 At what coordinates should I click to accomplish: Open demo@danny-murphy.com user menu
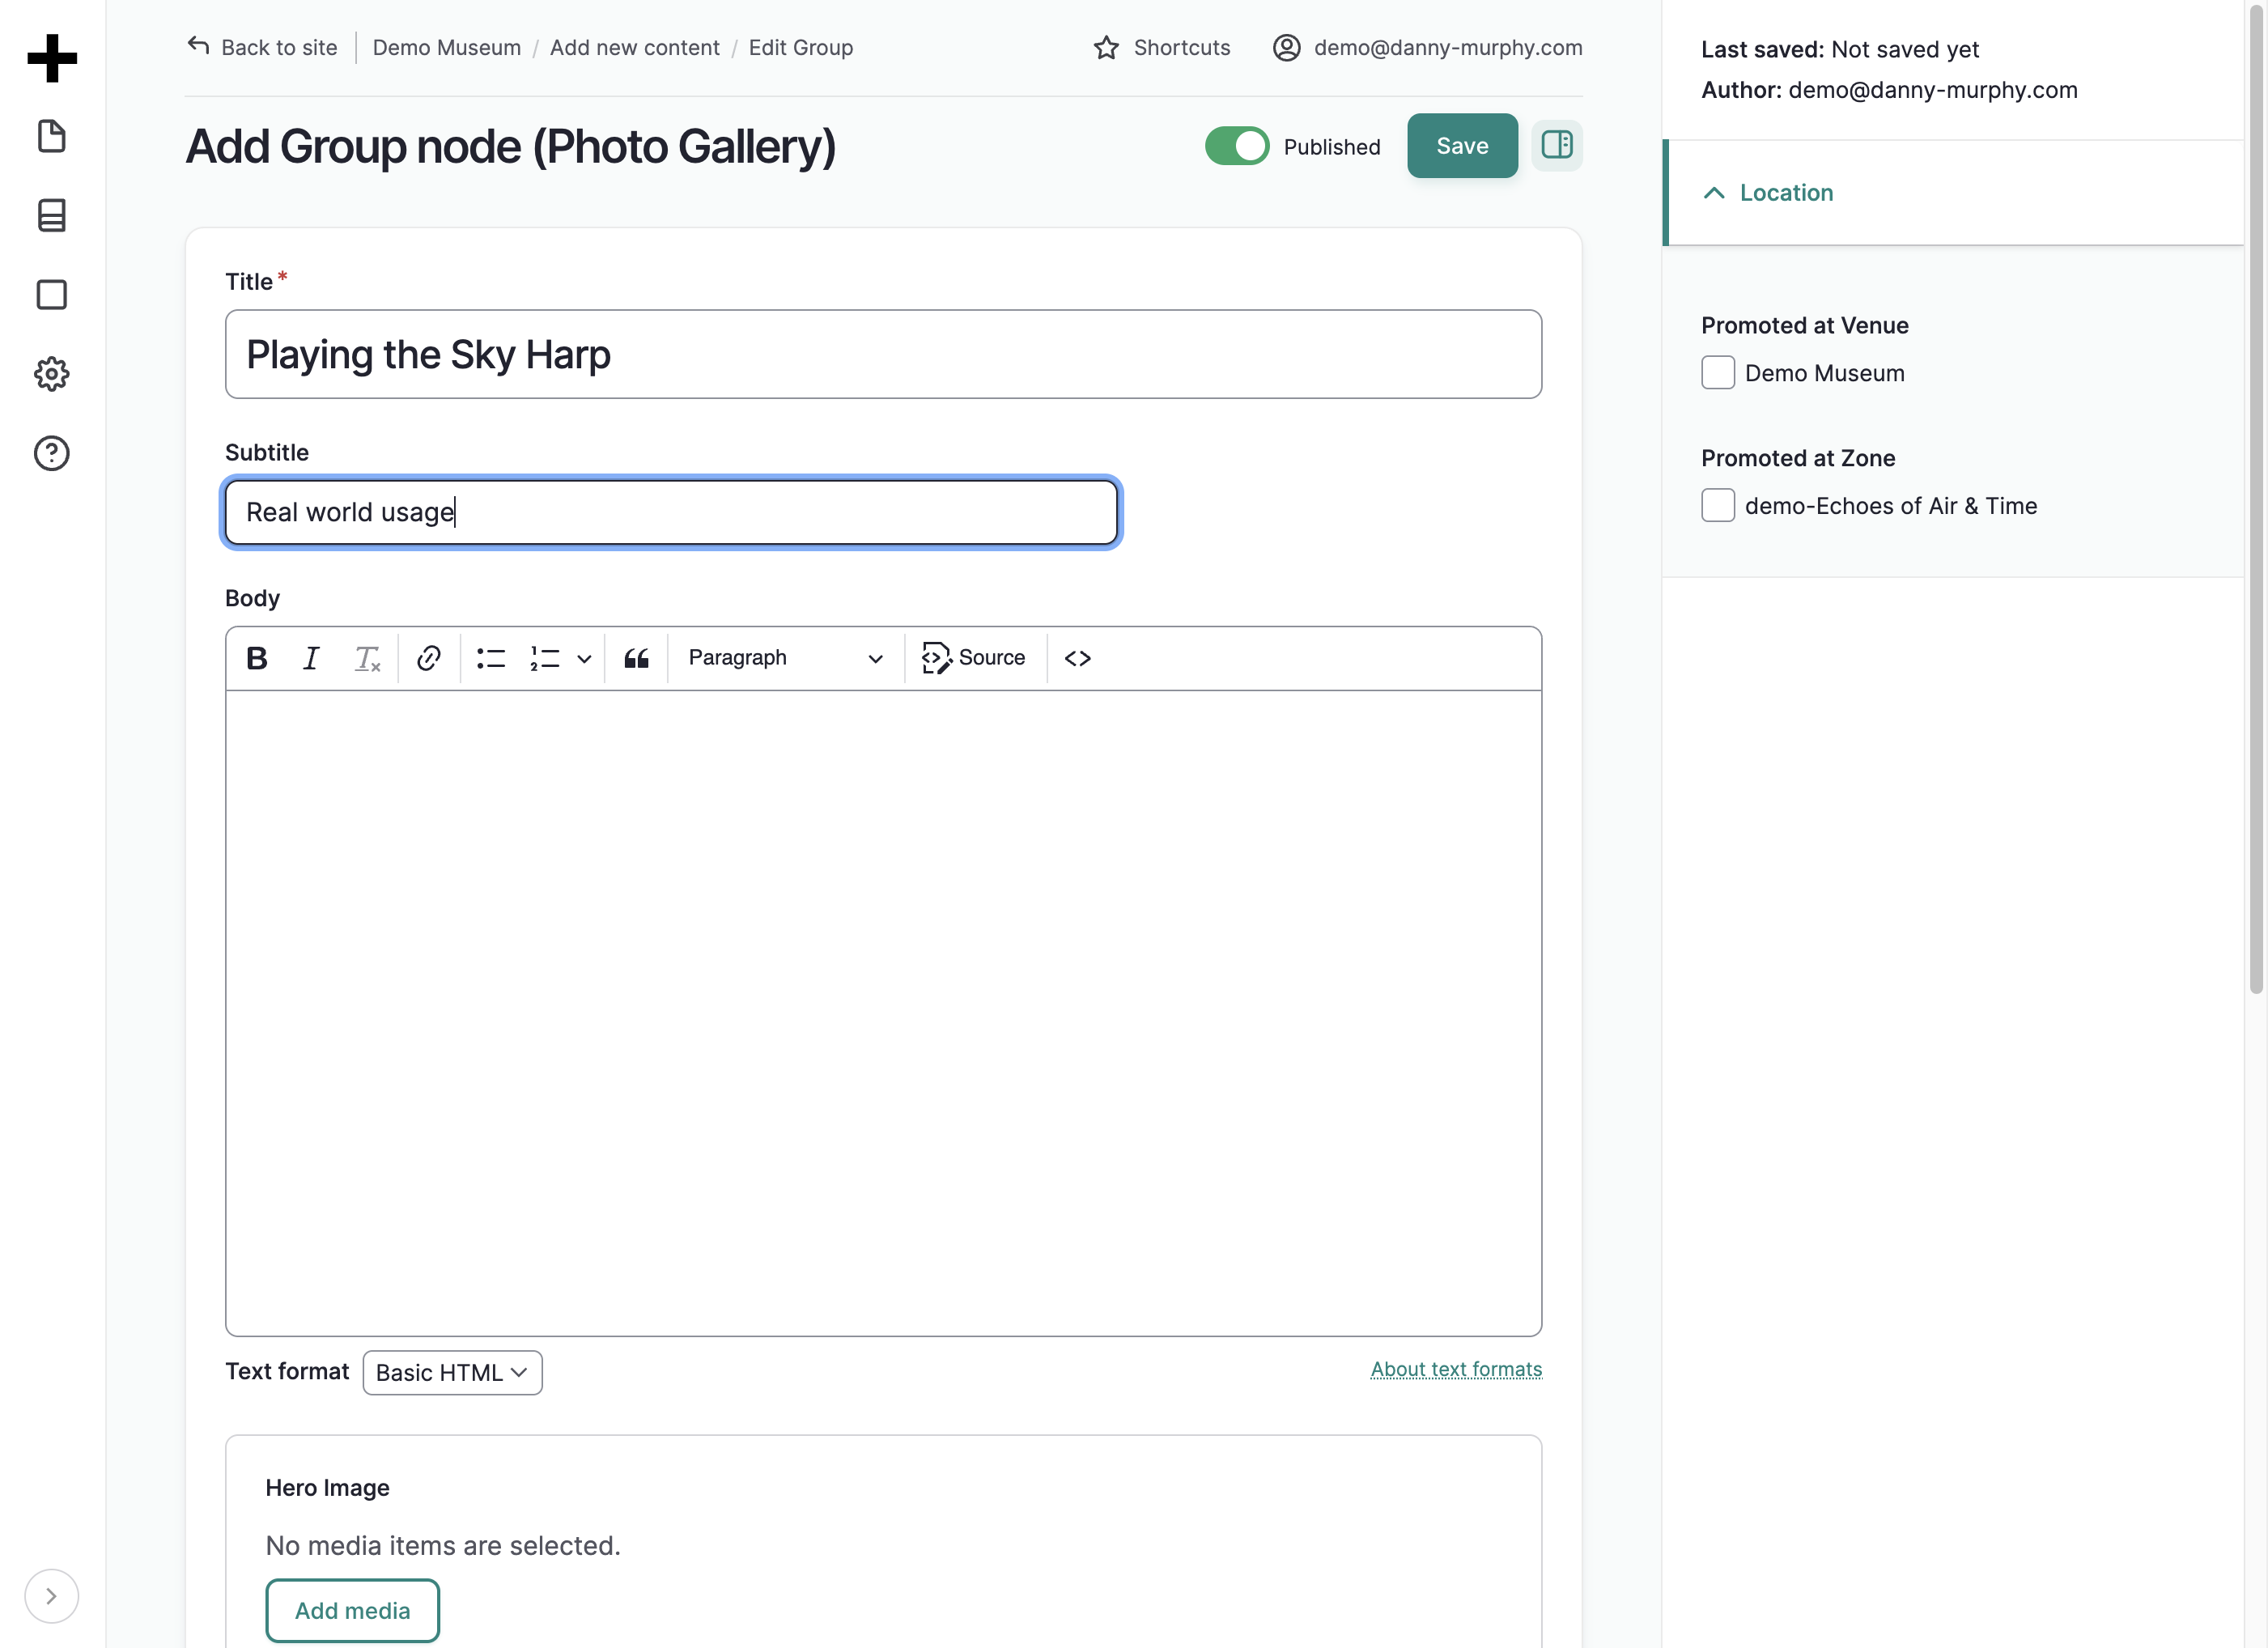(1428, 48)
